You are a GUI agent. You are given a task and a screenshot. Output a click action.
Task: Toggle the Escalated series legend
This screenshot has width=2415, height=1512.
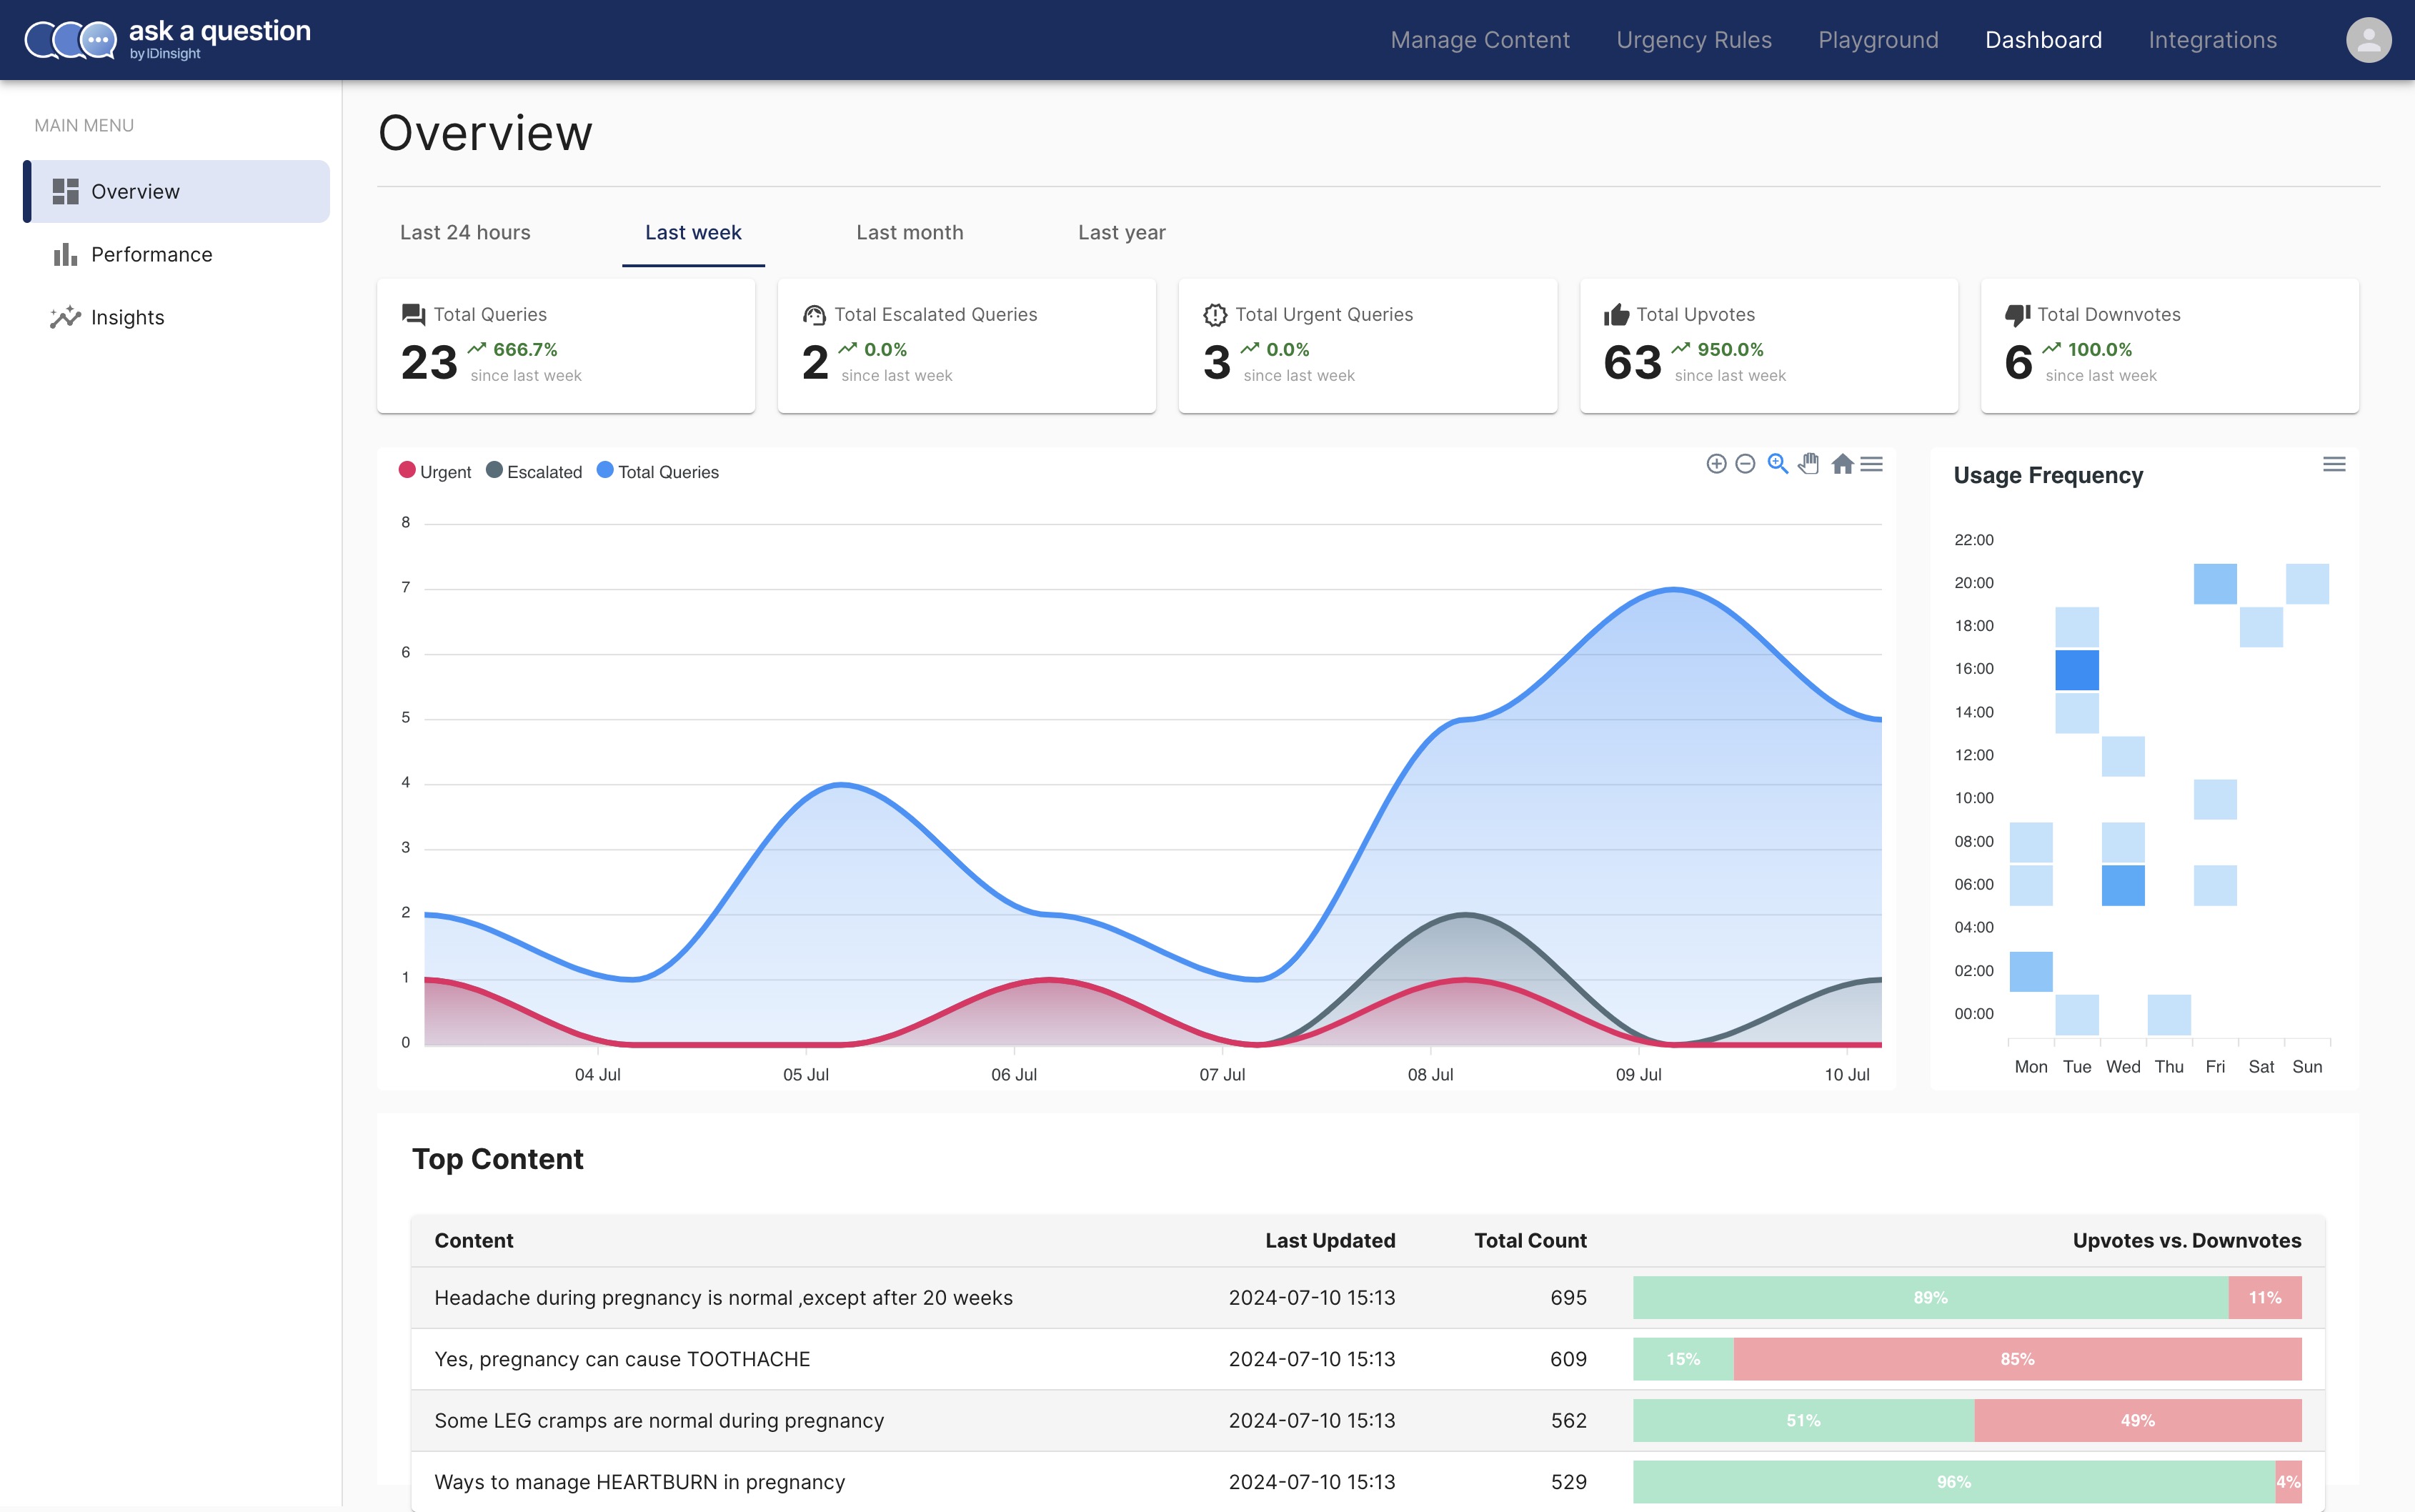[x=534, y=472]
